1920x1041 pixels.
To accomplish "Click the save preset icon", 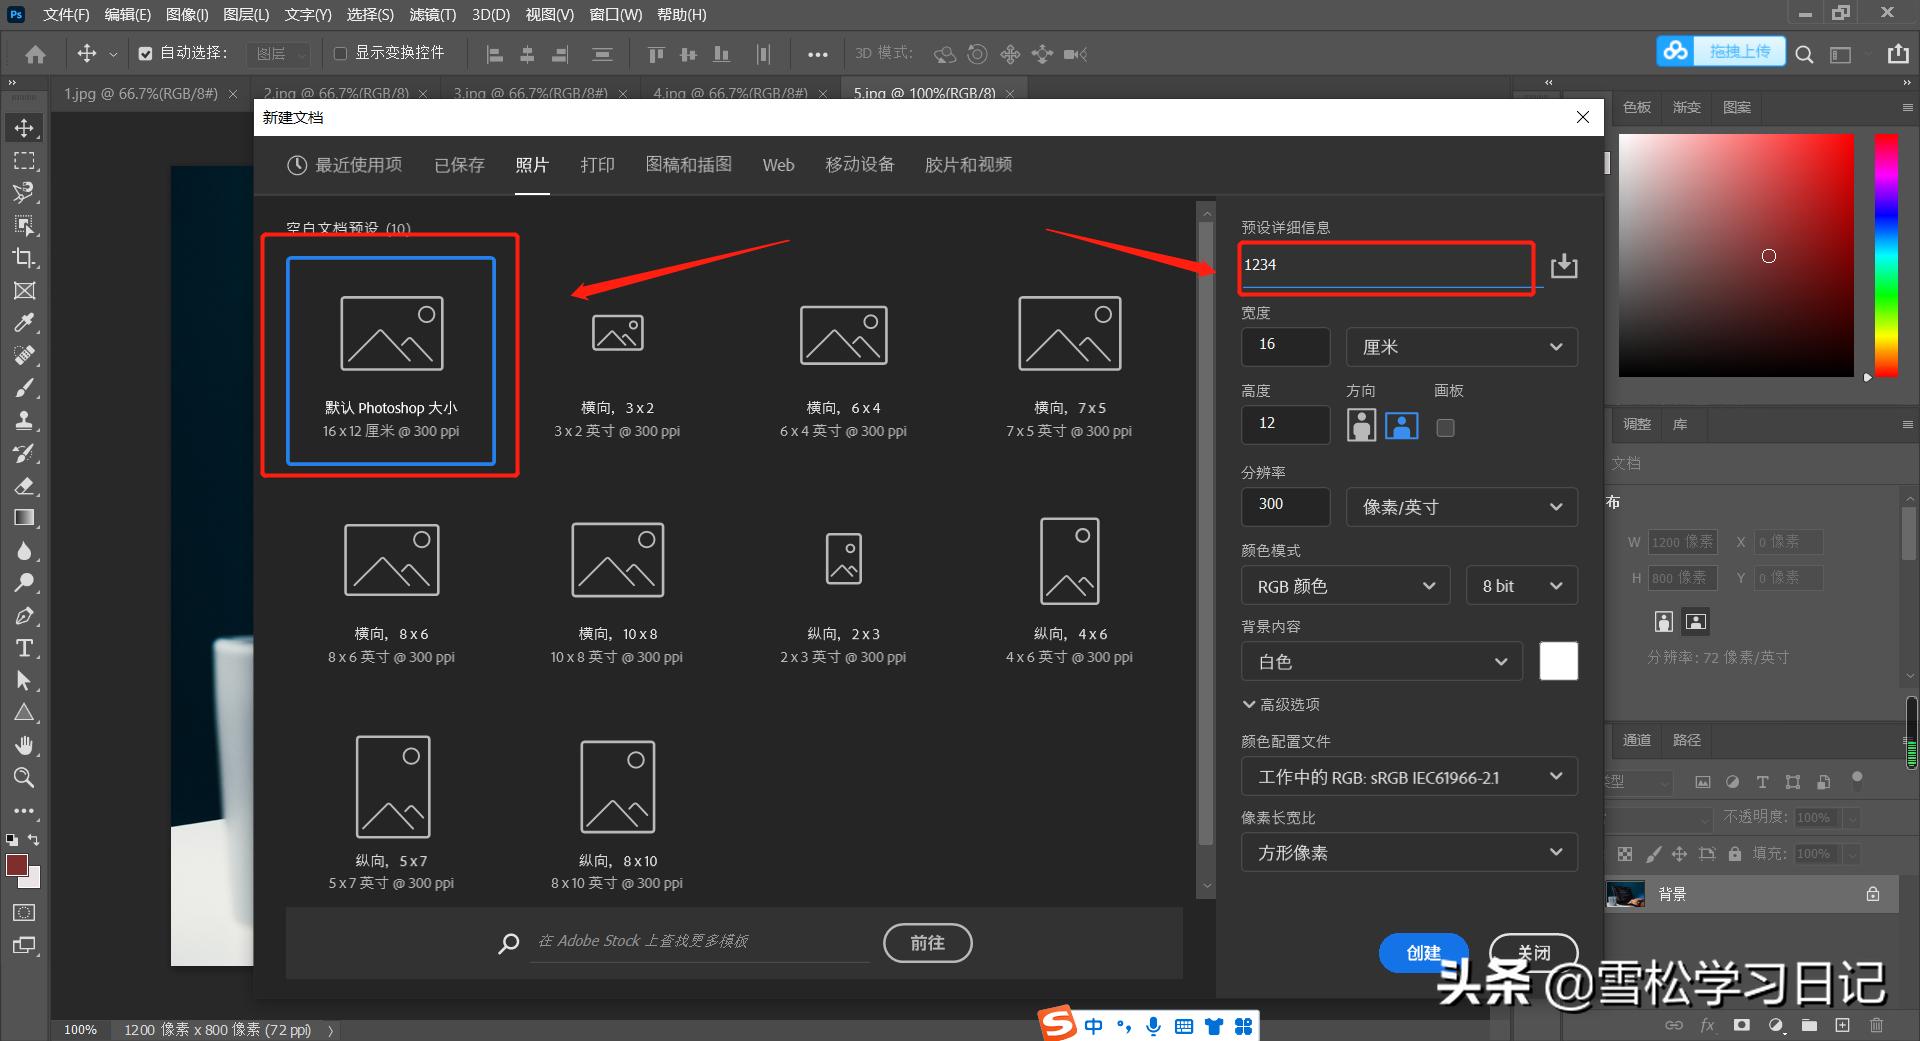I will [x=1563, y=266].
